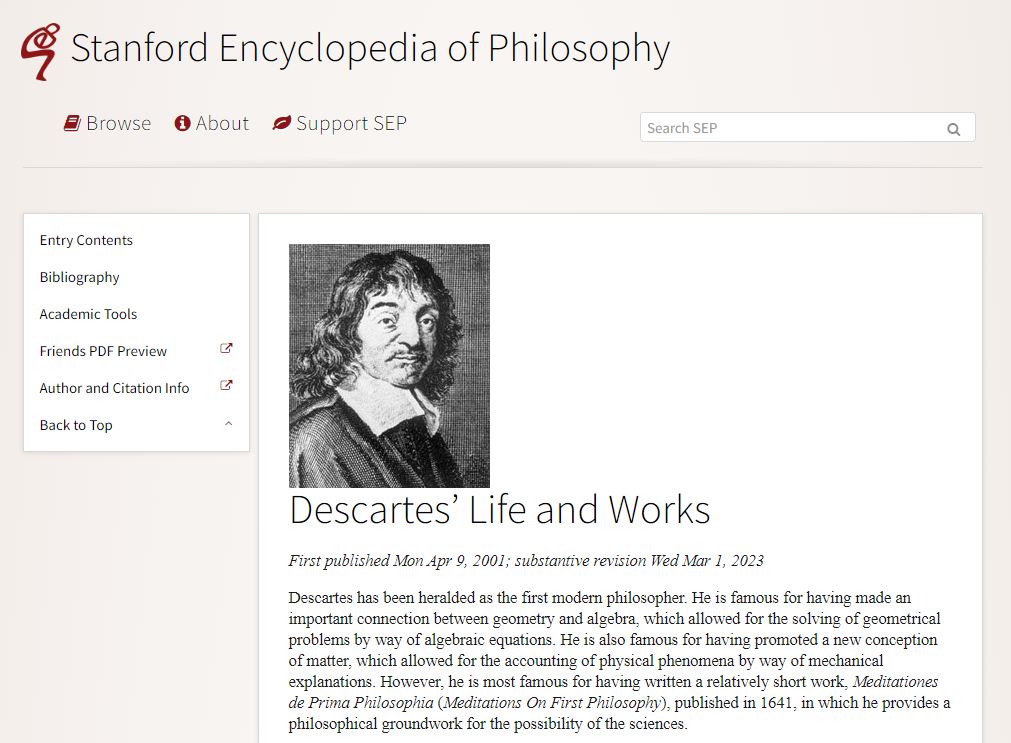
Task: Open Academic Tools in the sidebar
Action: click(x=88, y=314)
